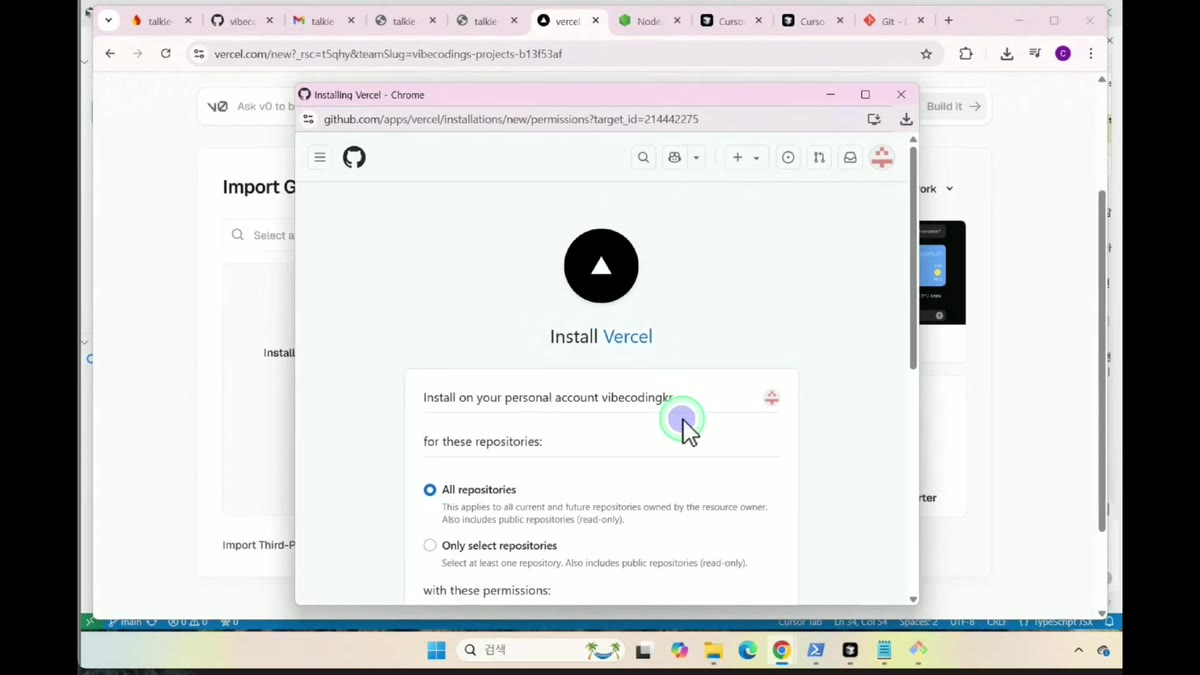Open the GitHub user avatar menu
The image size is (1200, 675).
[881, 157]
